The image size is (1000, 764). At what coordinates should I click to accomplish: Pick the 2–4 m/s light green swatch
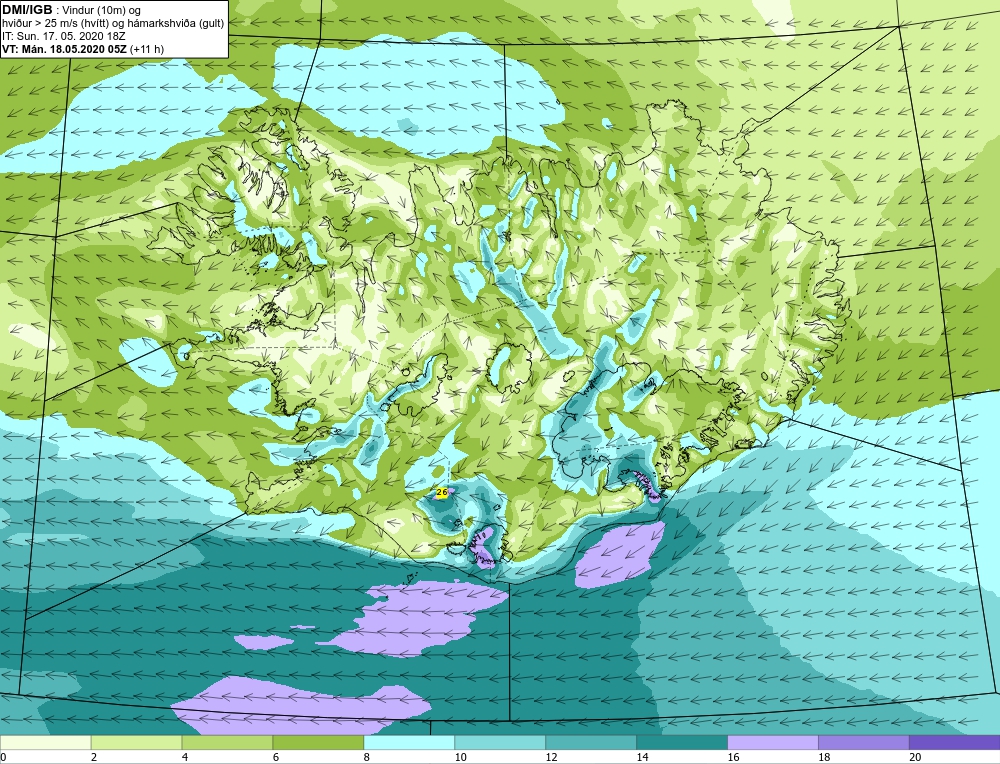pos(136,743)
